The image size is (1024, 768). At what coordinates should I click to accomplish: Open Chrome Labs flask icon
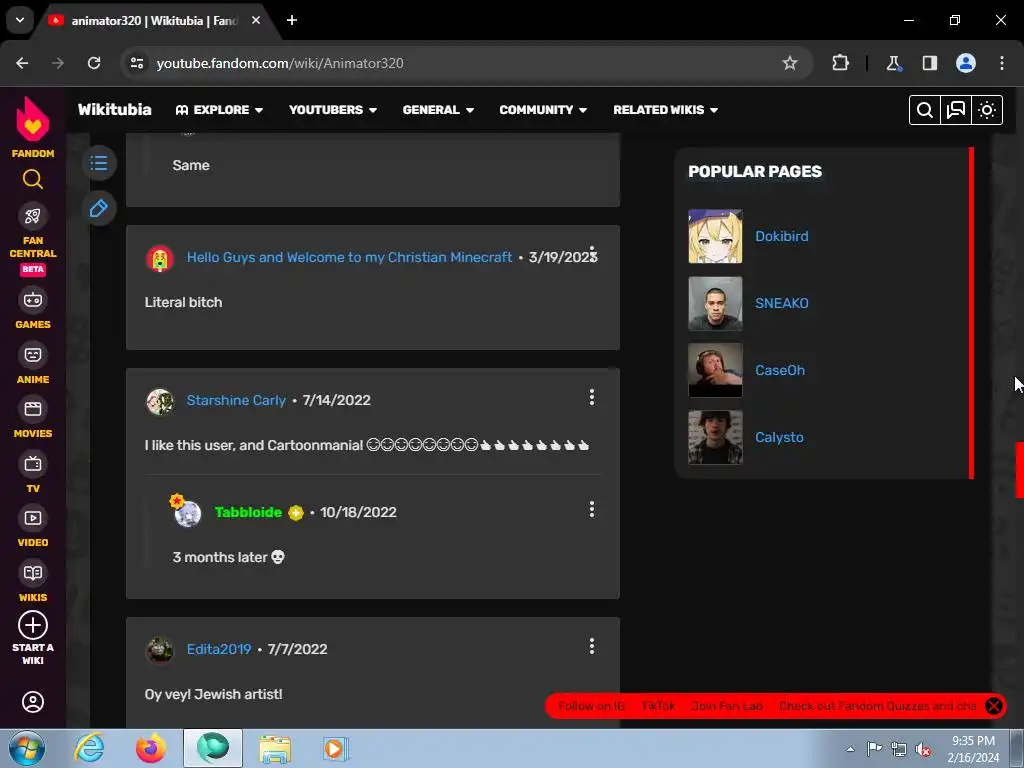[893, 63]
